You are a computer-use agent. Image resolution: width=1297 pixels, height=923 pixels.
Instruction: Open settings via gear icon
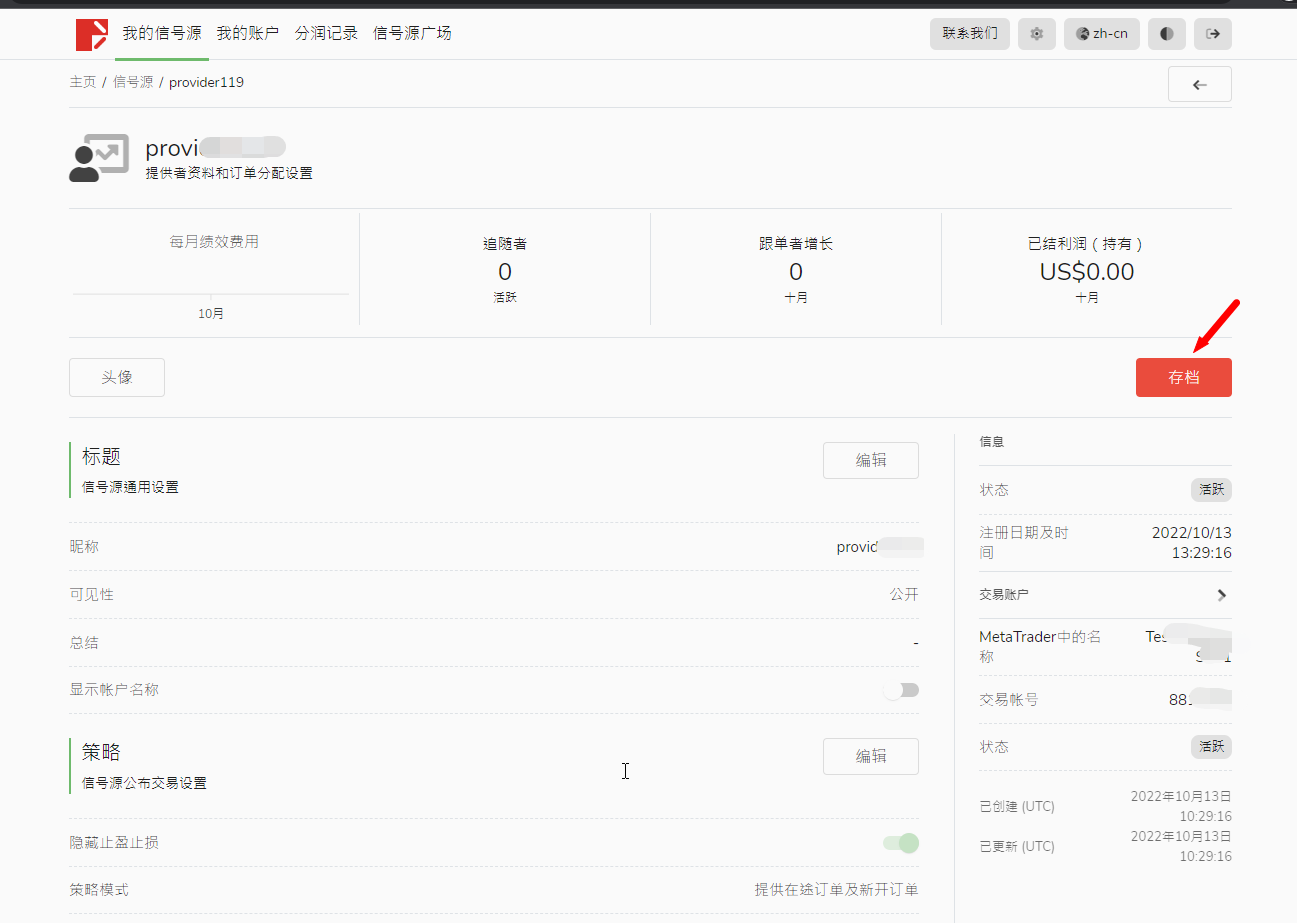[1036, 34]
